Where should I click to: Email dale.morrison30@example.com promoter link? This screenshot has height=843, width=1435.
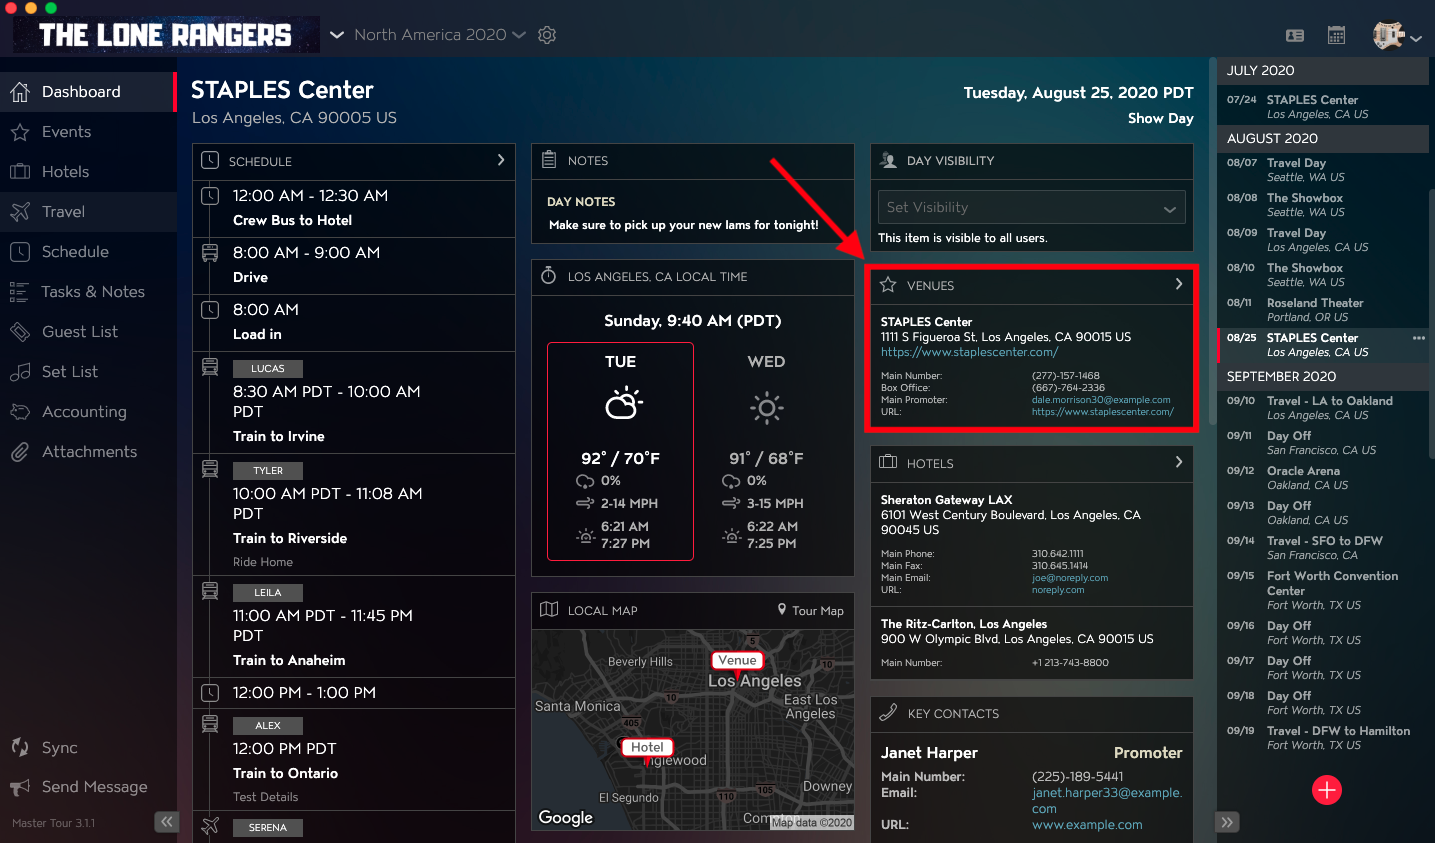pos(1101,400)
